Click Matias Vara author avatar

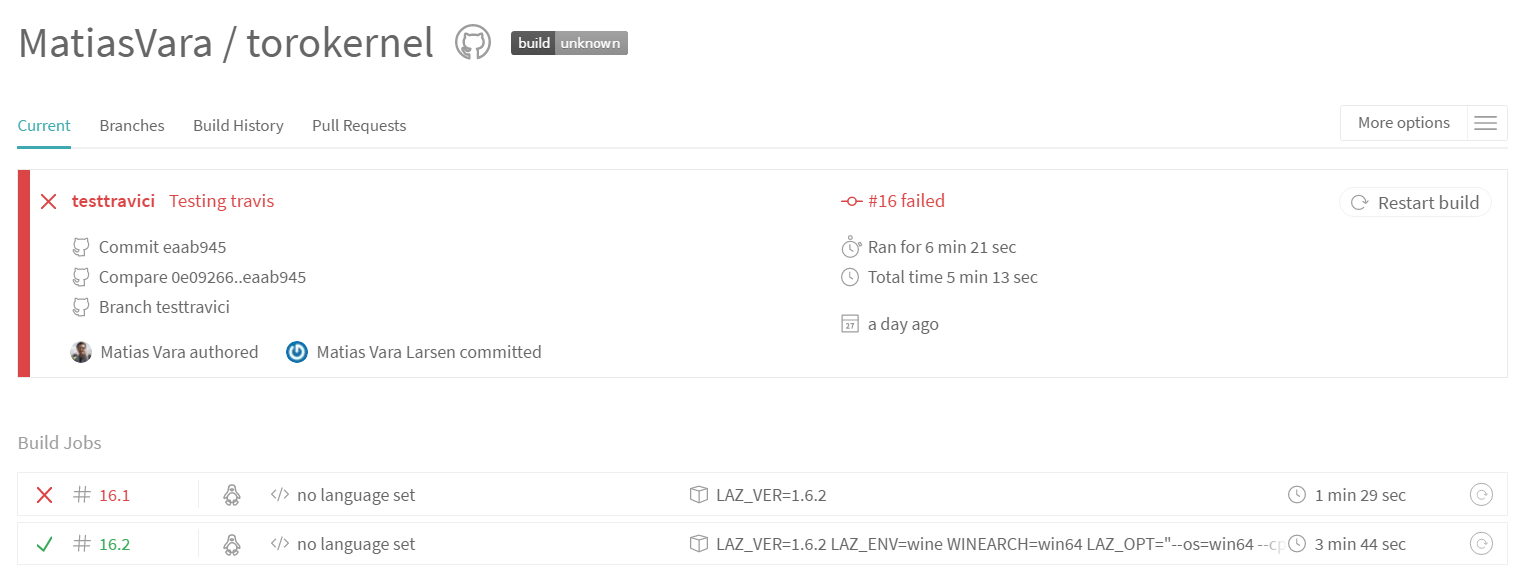click(81, 352)
